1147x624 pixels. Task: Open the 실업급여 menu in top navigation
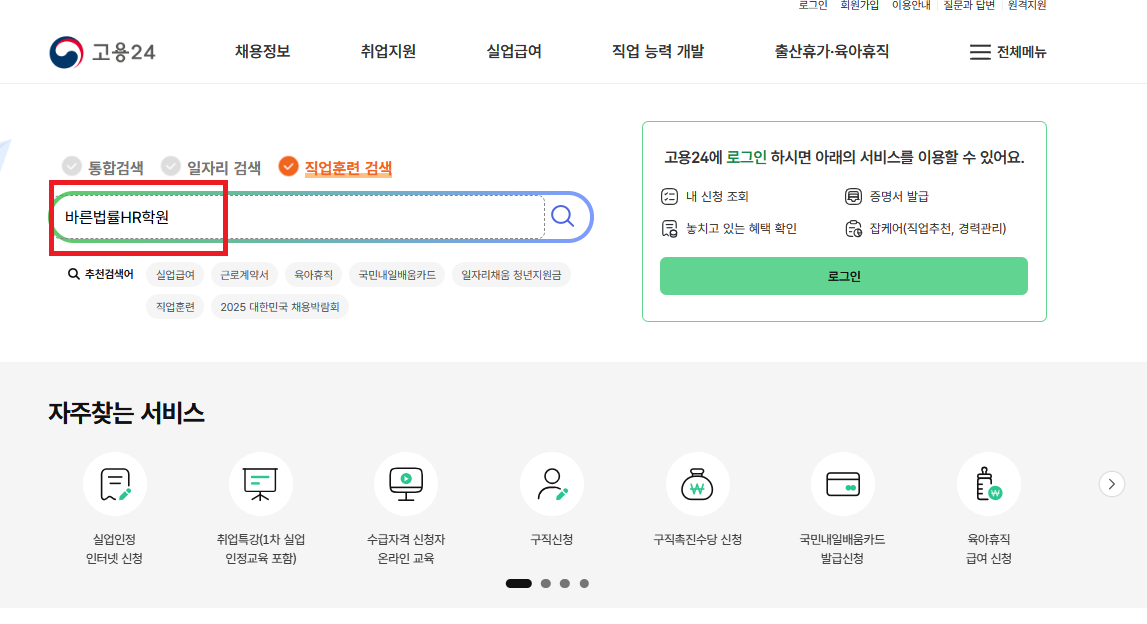click(x=514, y=52)
